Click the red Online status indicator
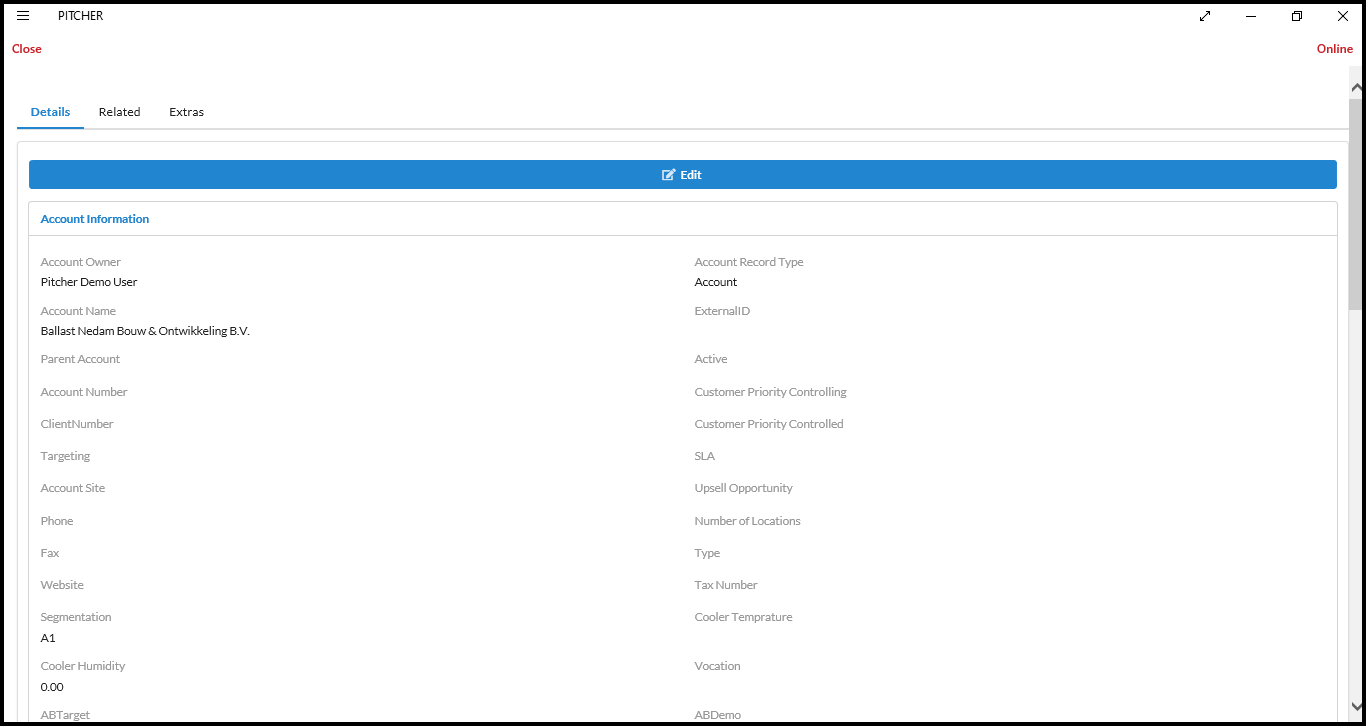This screenshot has height=726, width=1366. click(1334, 48)
